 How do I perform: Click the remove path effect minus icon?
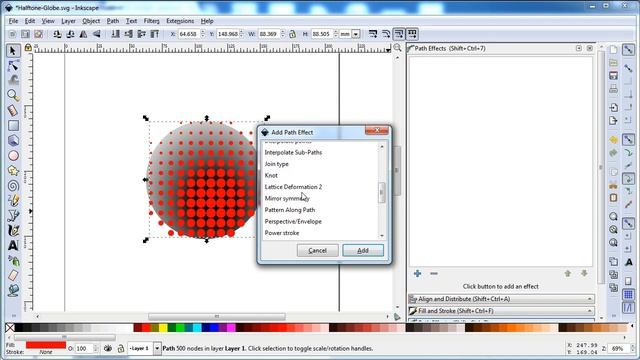(x=433, y=273)
